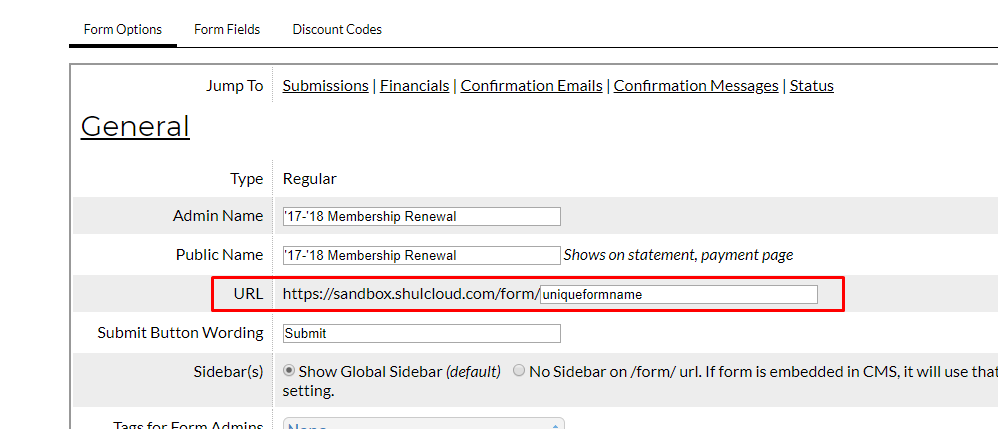
Task: Edit the uniqueformname URL field
Action: pyautogui.click(x=678, y=295)
